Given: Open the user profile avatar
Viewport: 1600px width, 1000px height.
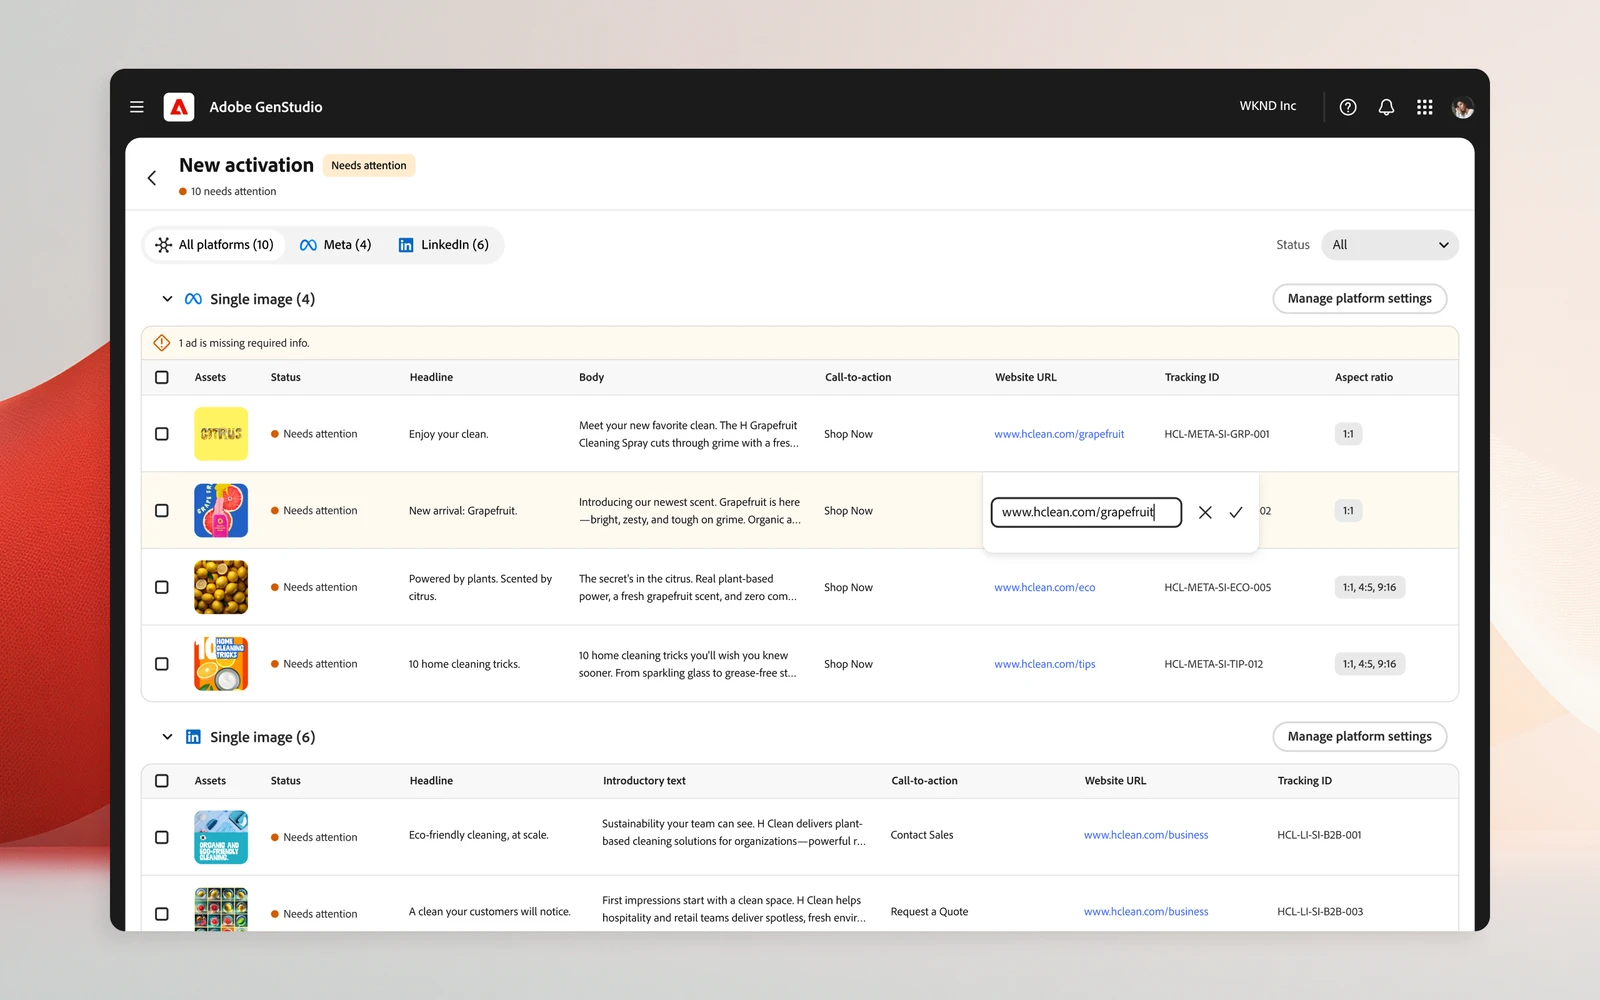Looking at the screenshot, I should [1463, 107].
